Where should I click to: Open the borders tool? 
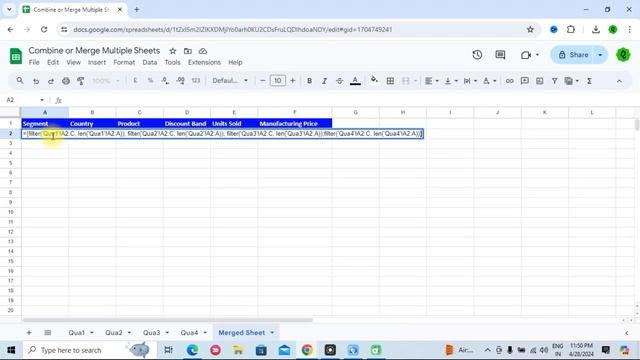click(x=390, y=81)
